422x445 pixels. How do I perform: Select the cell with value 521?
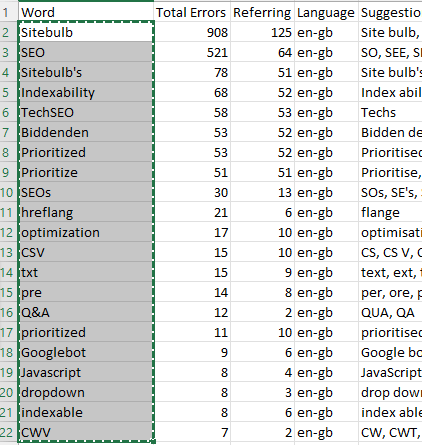(192, 52)
